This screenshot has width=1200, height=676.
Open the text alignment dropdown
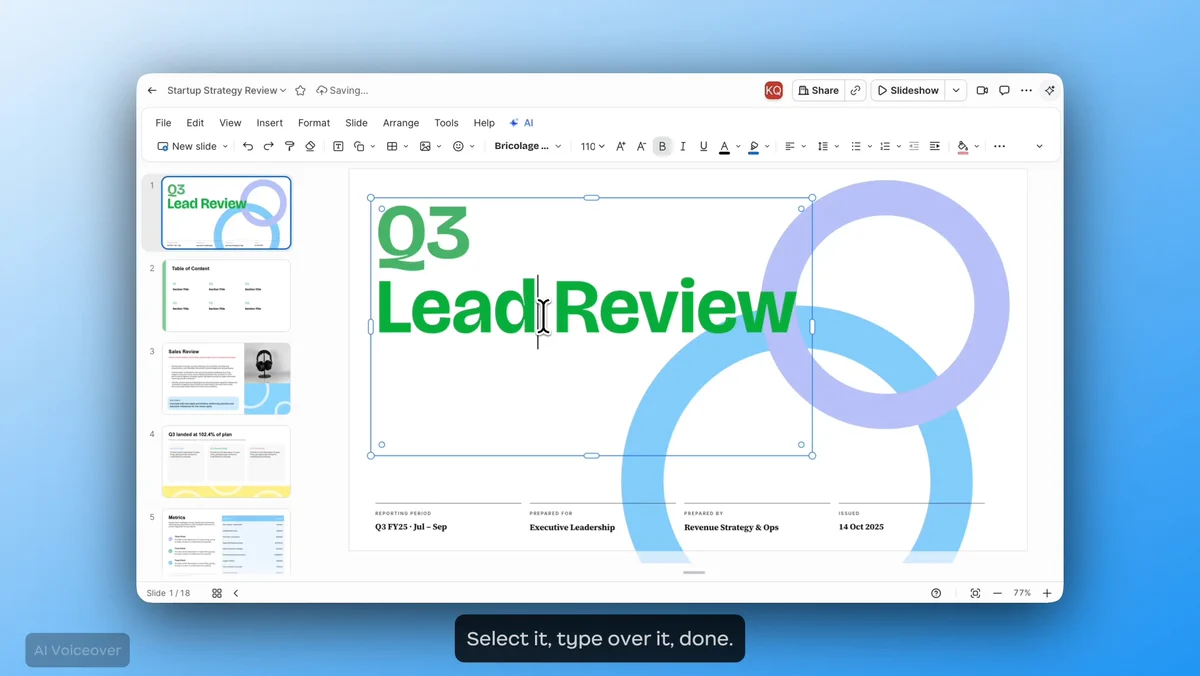pos(794,146)
